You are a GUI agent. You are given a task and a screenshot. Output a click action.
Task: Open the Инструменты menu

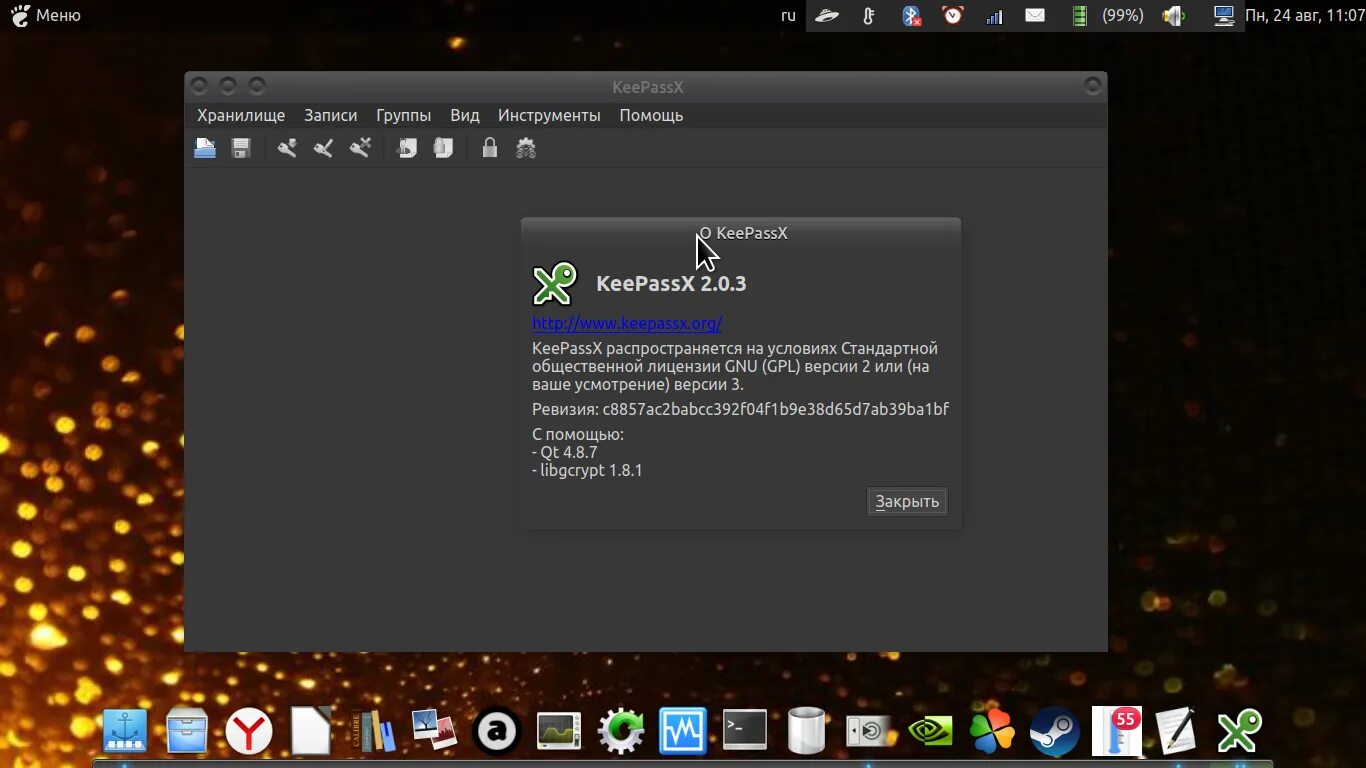coord(549,115)
